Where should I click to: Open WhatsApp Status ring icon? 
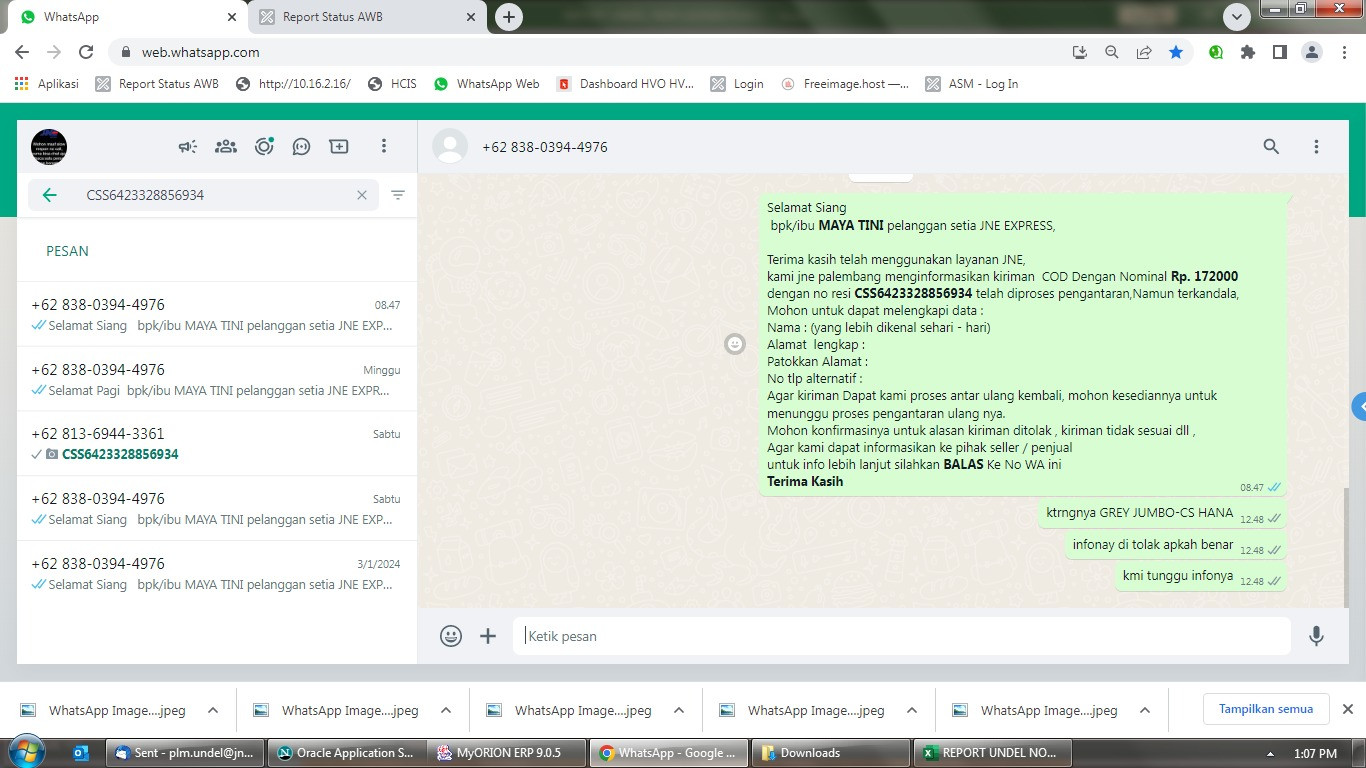pyautogui.click(x=264, y=147)
